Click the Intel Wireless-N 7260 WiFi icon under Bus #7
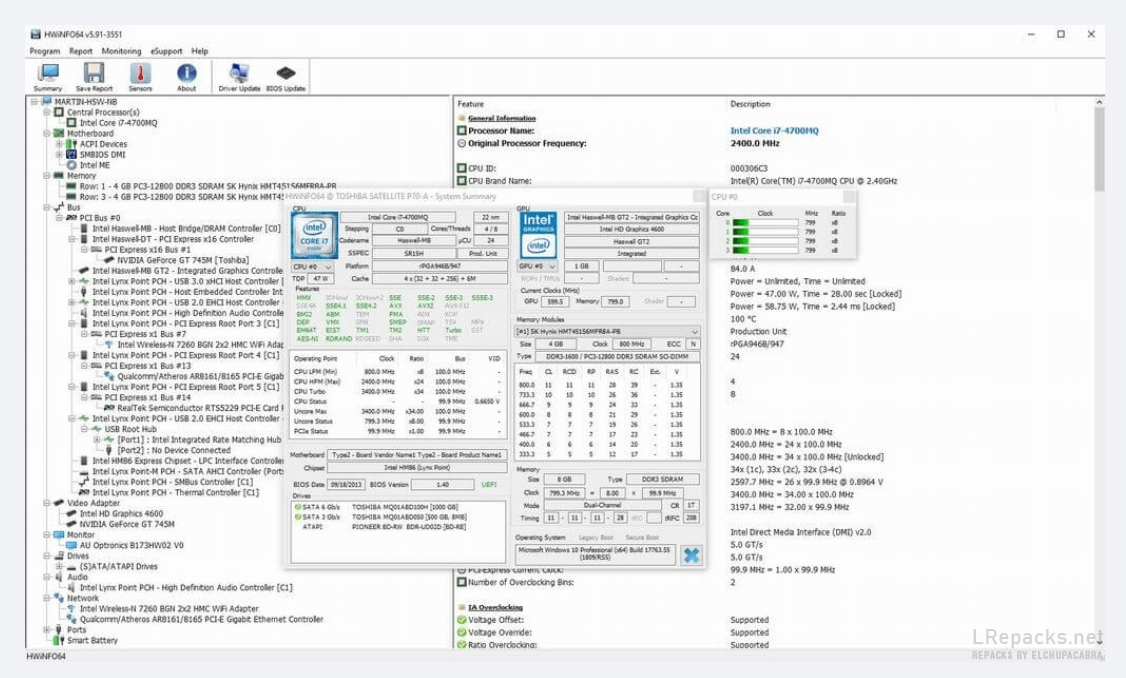 (109, 345)
